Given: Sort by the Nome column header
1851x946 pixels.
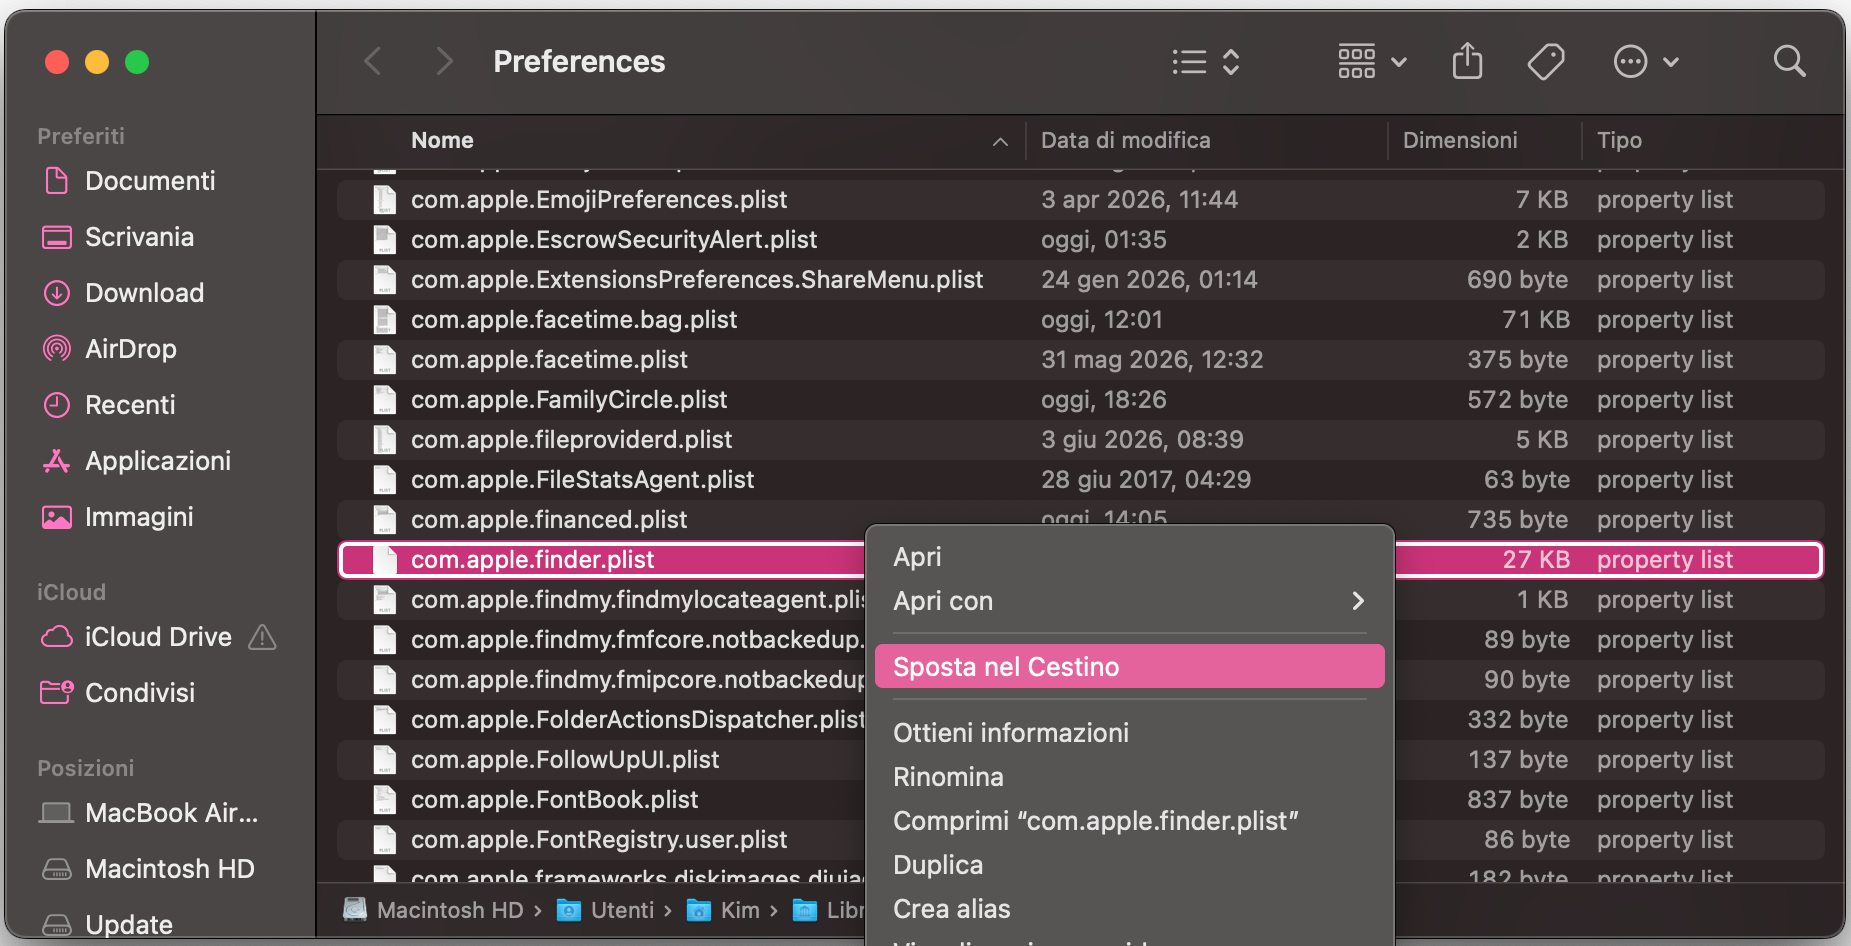Looking at the screenshot, I should point(442,140).
